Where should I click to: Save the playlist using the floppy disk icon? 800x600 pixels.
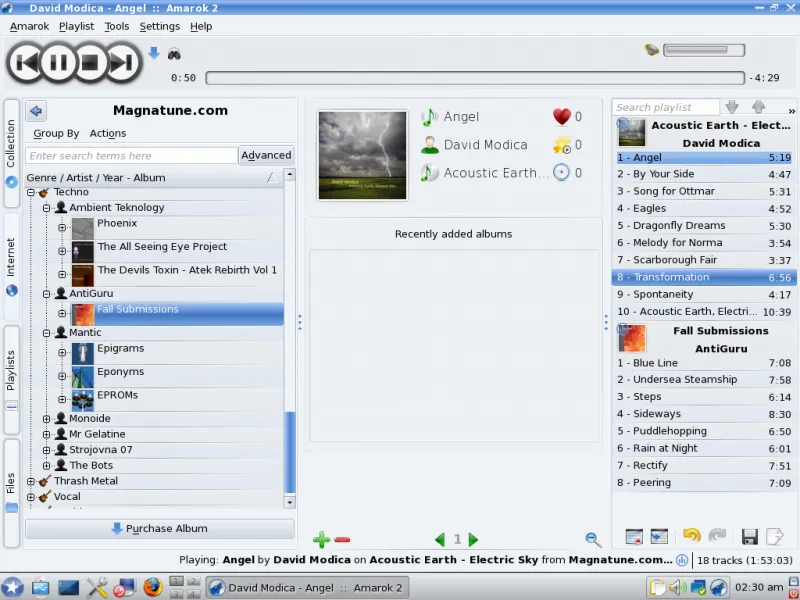(749, 537)
